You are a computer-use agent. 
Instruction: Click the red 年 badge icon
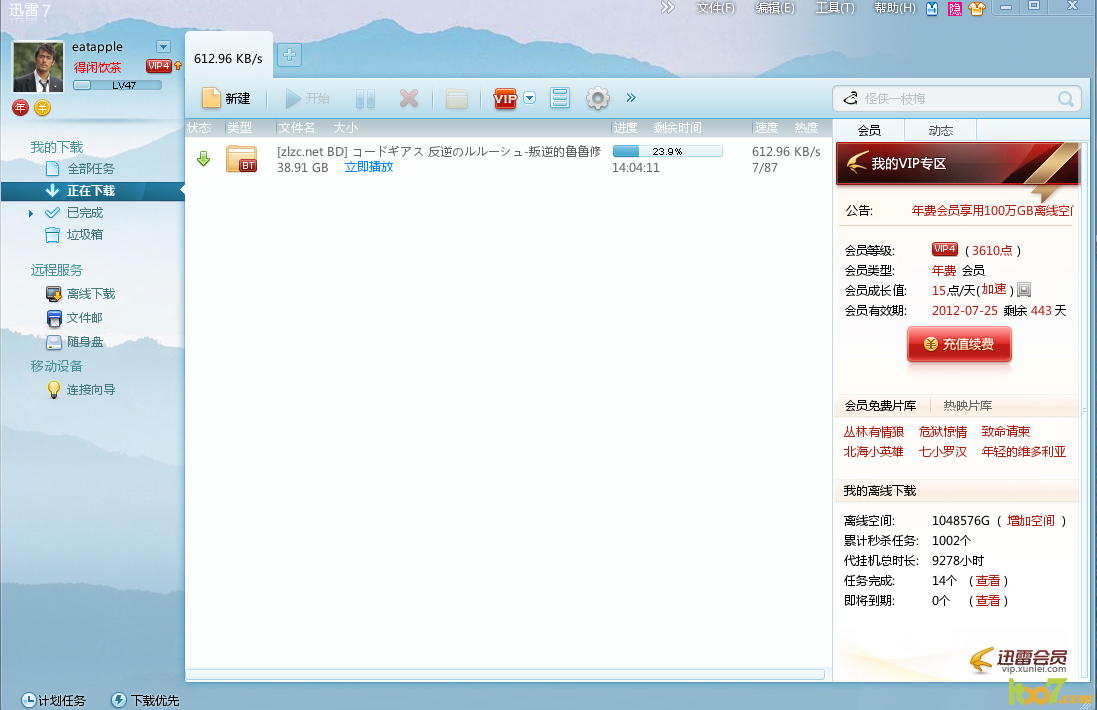pyautogui.click(x=20, y=108)
